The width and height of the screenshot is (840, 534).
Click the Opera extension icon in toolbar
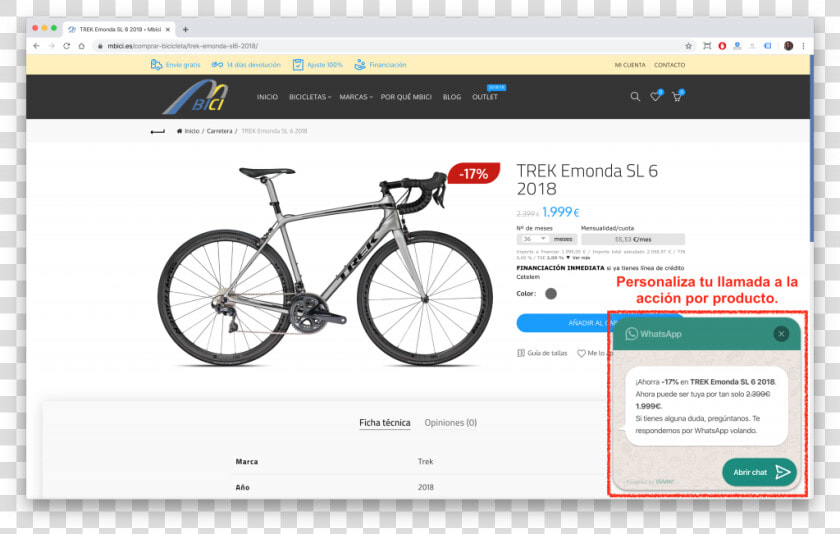(x=722, y=46)
